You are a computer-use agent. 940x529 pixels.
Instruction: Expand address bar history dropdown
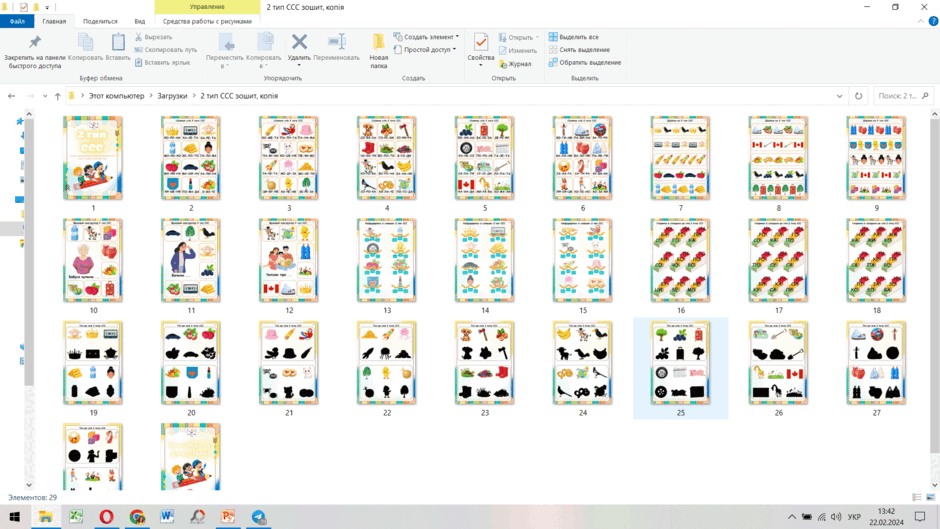tap(839, 96)
